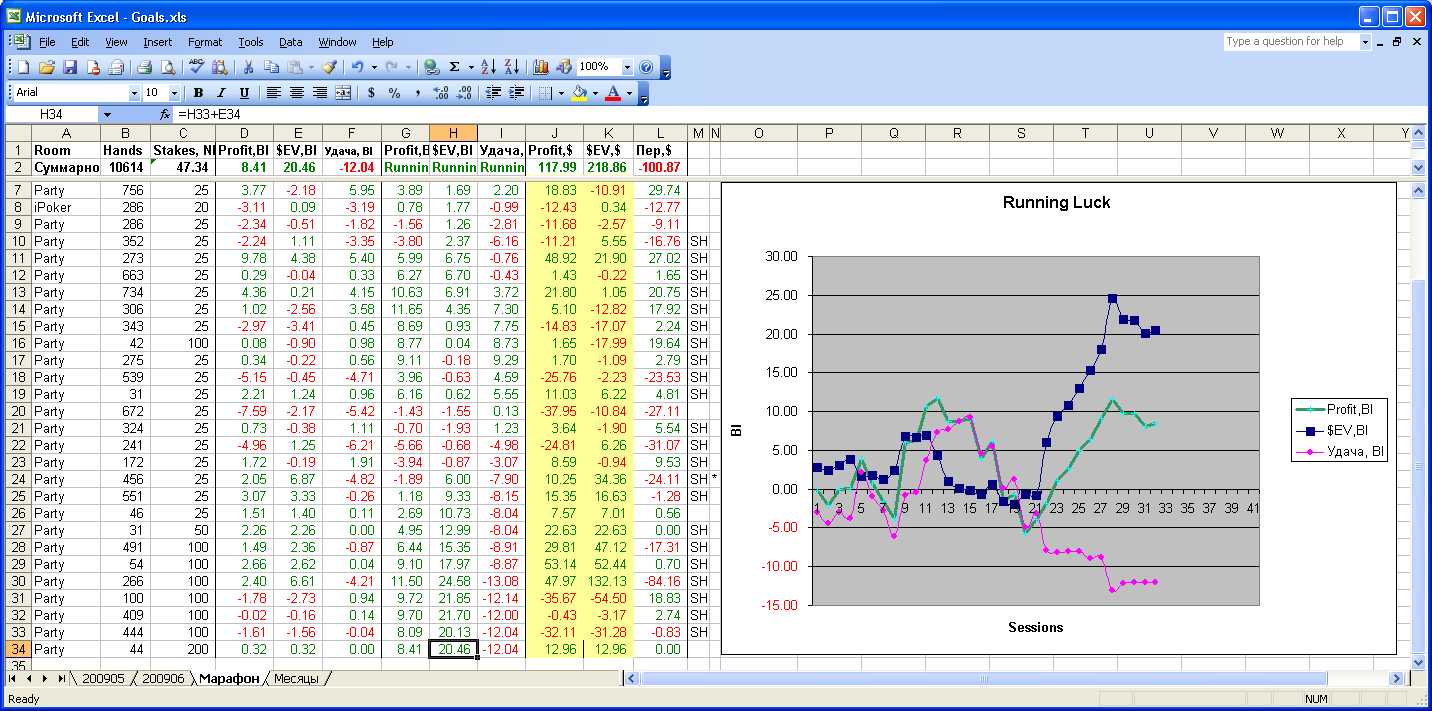The image size is (1432, 711).
Task: Open Print Preview from the toolbar
Action: coord(167,67)
